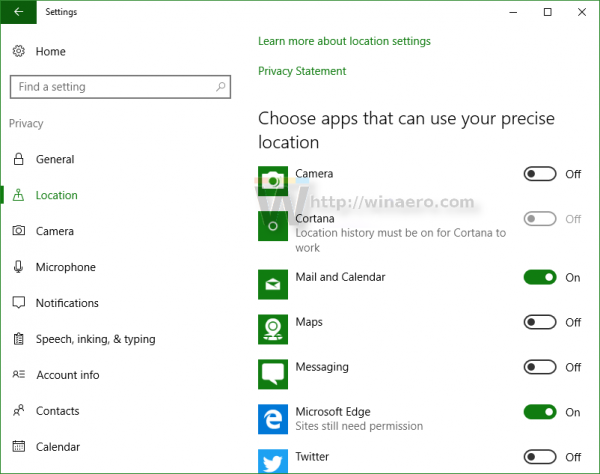This screenshot has width=600, height=474.
Task: Click the Maps app tile icon
Action: [273, 329]
